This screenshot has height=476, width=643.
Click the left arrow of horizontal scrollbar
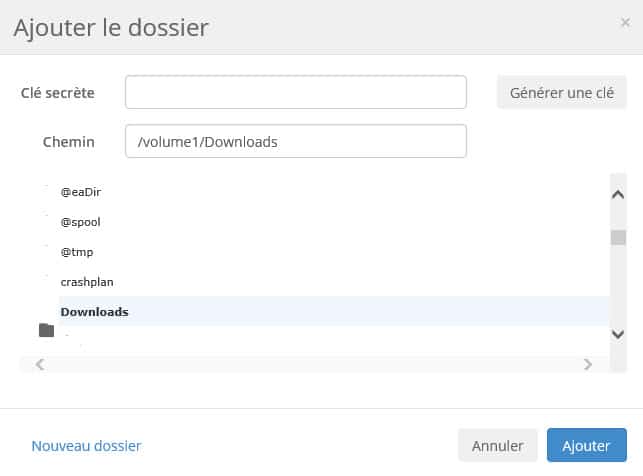click(40, 364)
